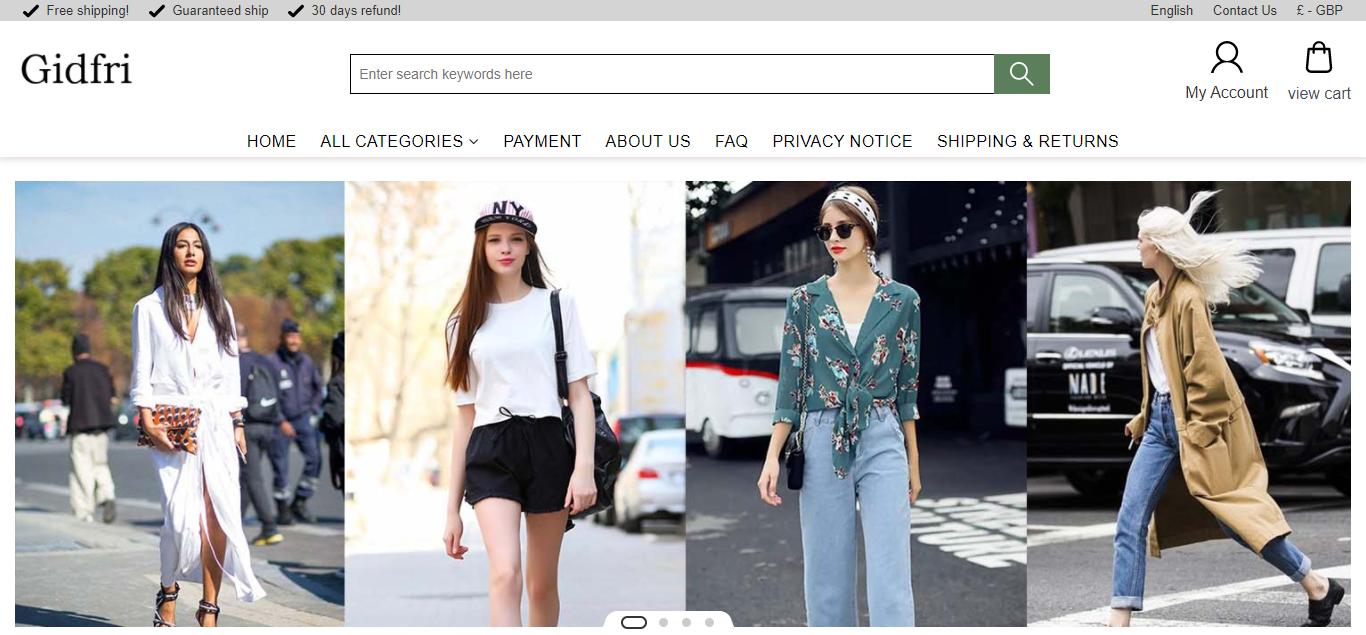
Task: Switch to the second carousel slide dot
Action: [663, 622]
